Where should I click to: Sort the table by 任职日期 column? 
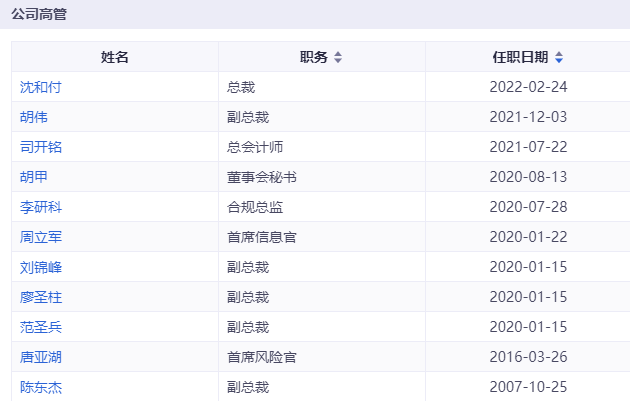(x=559, y=58)
